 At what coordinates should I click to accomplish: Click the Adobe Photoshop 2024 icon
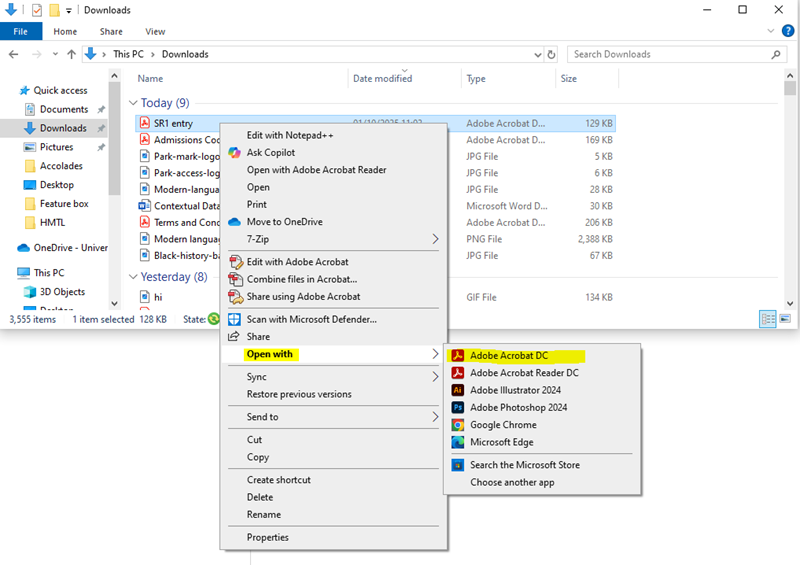(x=458, y=407)
